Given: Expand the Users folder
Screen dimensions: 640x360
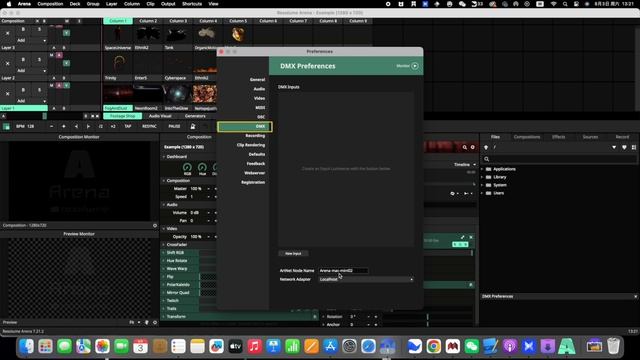Looking at the screenshot, I should click(x=482, y=193).
